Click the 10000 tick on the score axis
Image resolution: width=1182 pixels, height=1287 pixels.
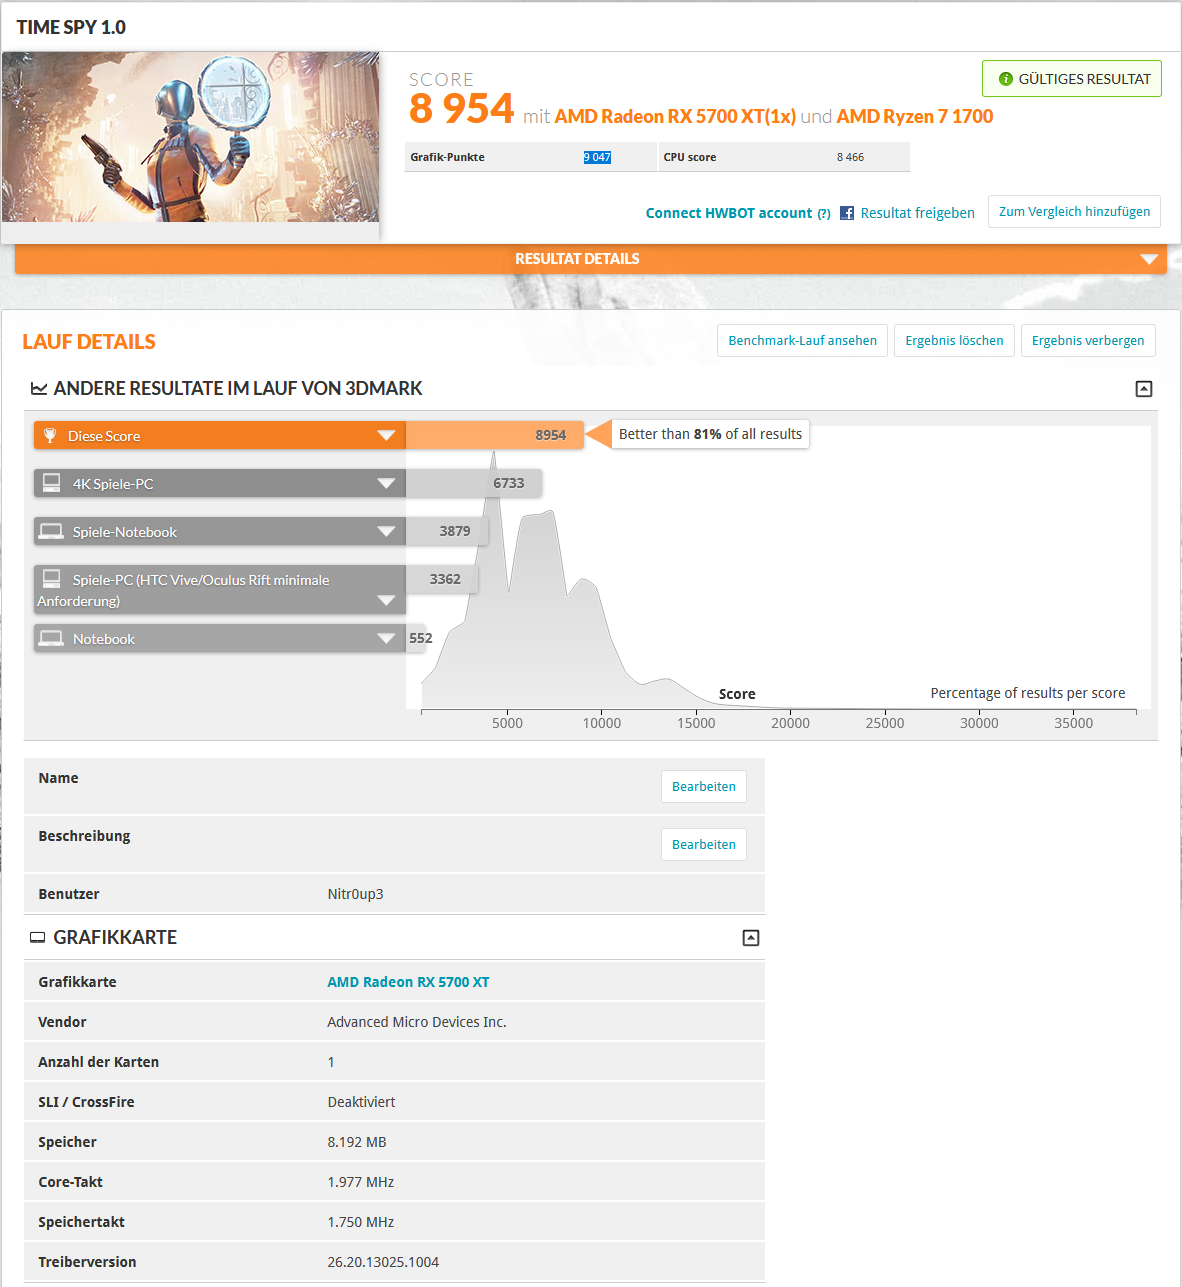[x=602, y=723]
